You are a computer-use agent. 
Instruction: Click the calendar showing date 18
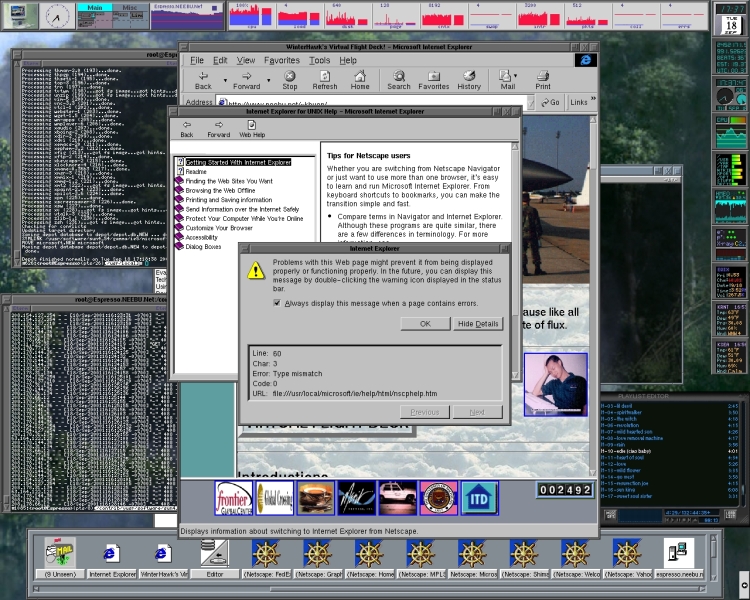click(731, 25)
